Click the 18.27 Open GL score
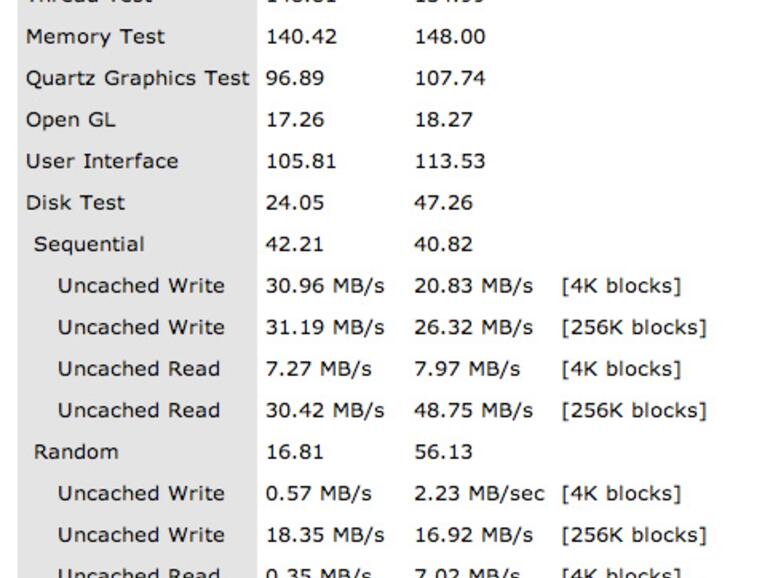770x578 pixels. pyautogui.click(x=443, y=120)
